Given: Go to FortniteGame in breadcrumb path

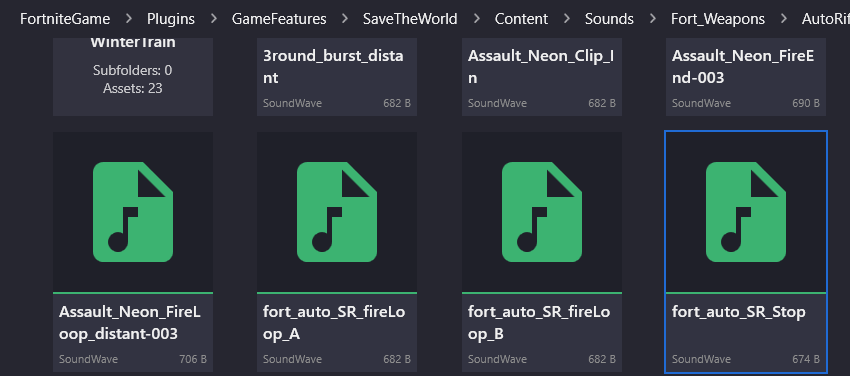Looking at the screenshot, I should point(65,19).
